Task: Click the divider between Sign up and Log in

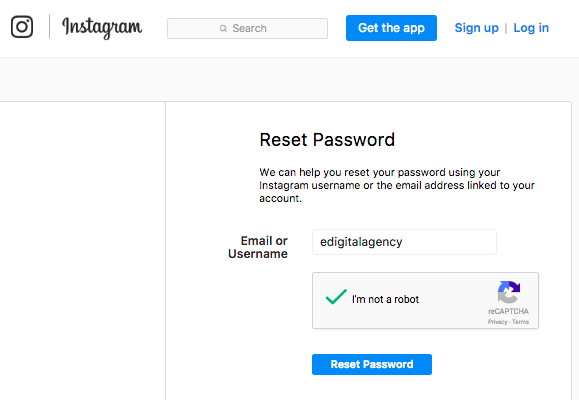Action: (x=506, y=28)
